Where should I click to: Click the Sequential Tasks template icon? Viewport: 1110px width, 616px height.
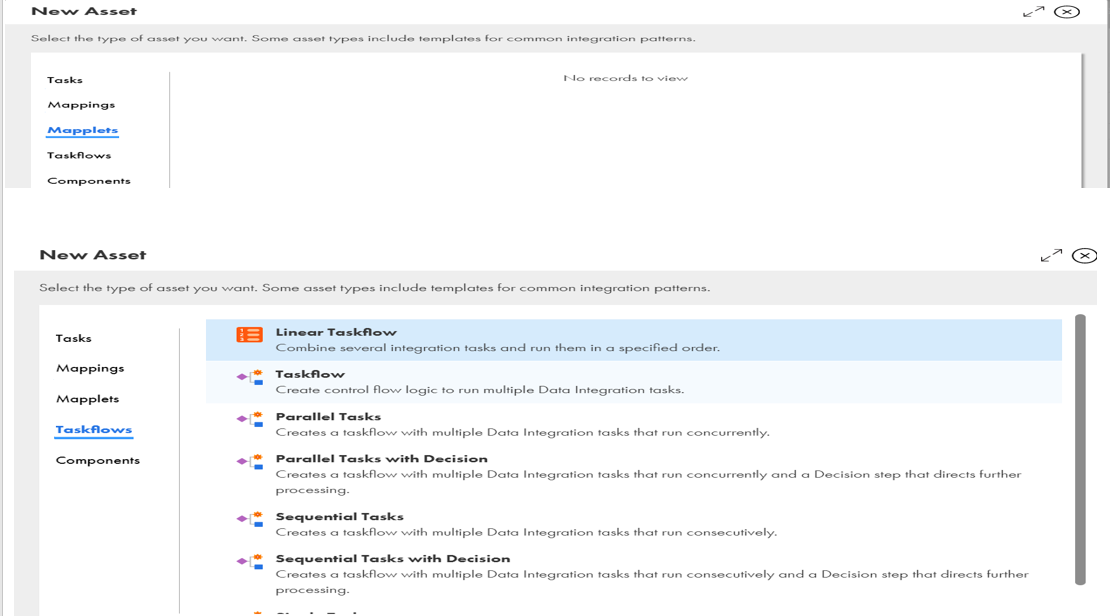250,519
